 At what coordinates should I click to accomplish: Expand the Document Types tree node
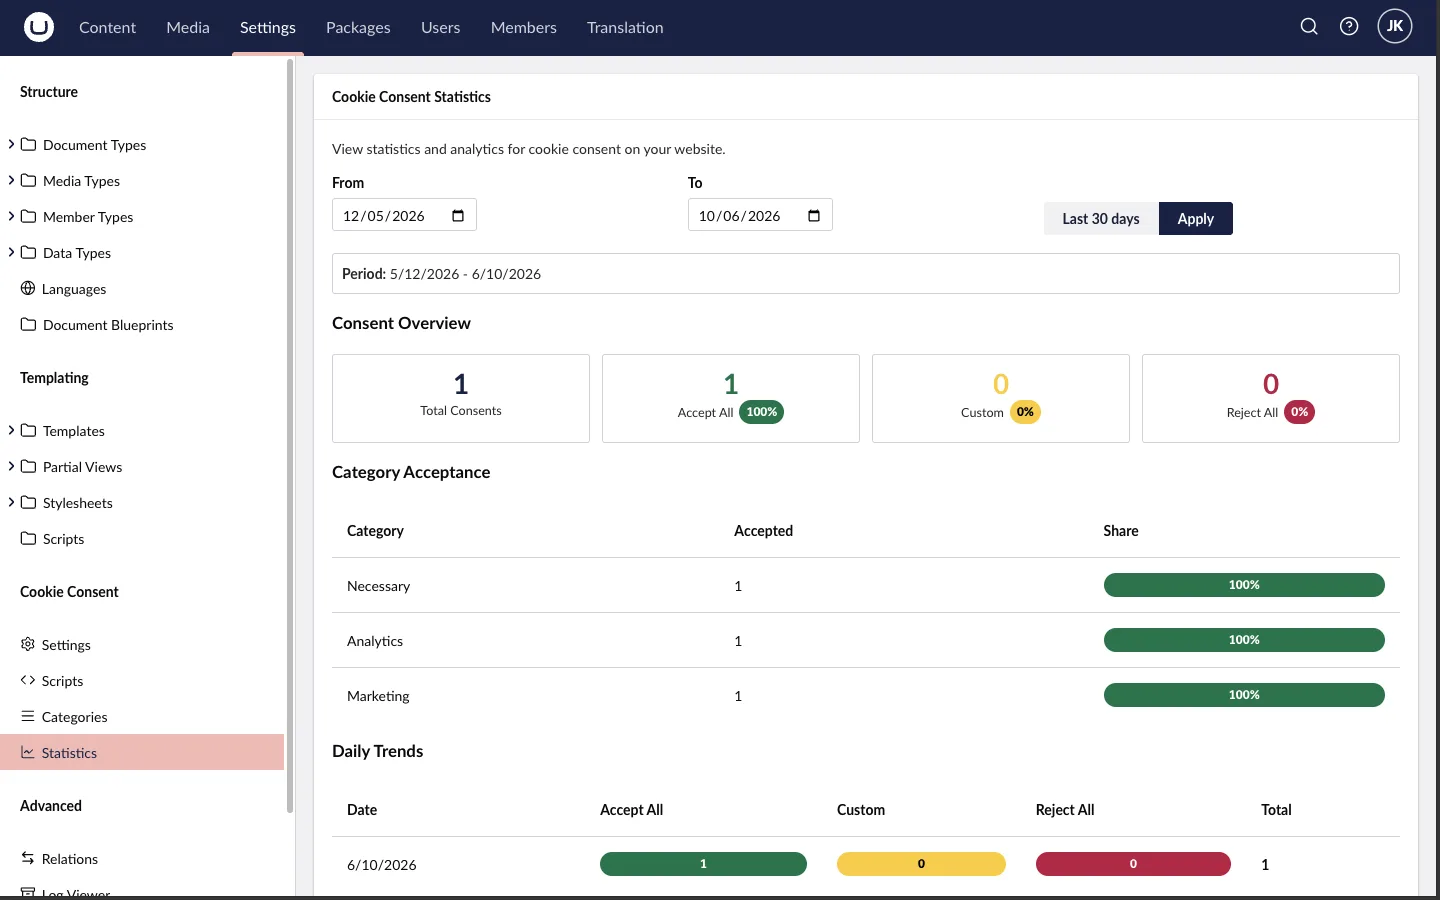click(x=11, y=145)
